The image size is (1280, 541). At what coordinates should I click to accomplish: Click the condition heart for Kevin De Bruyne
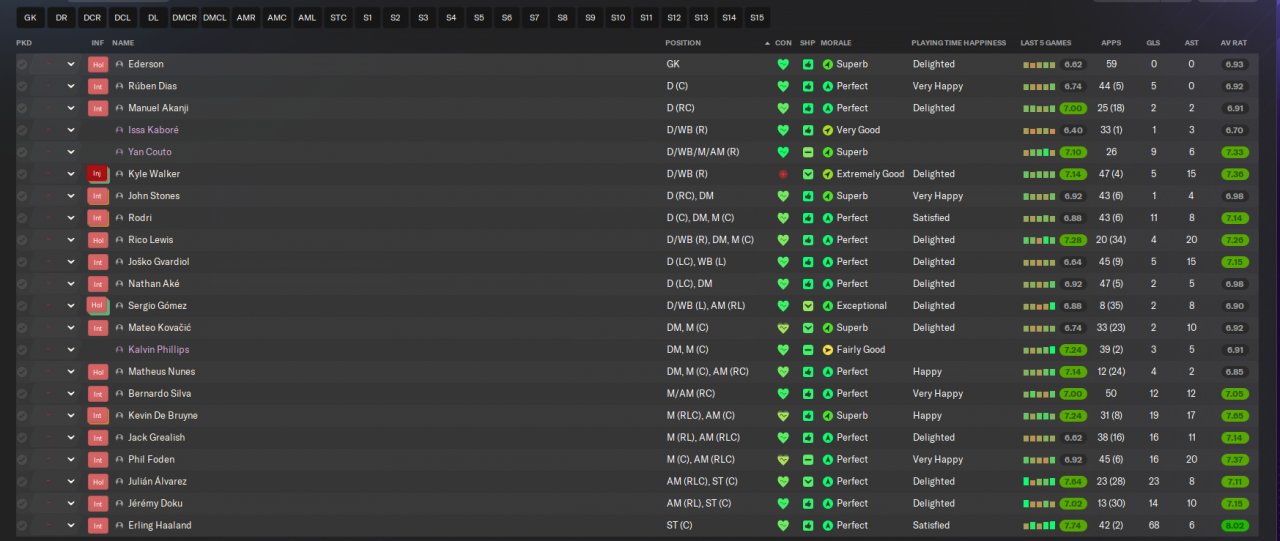point(783,416)
